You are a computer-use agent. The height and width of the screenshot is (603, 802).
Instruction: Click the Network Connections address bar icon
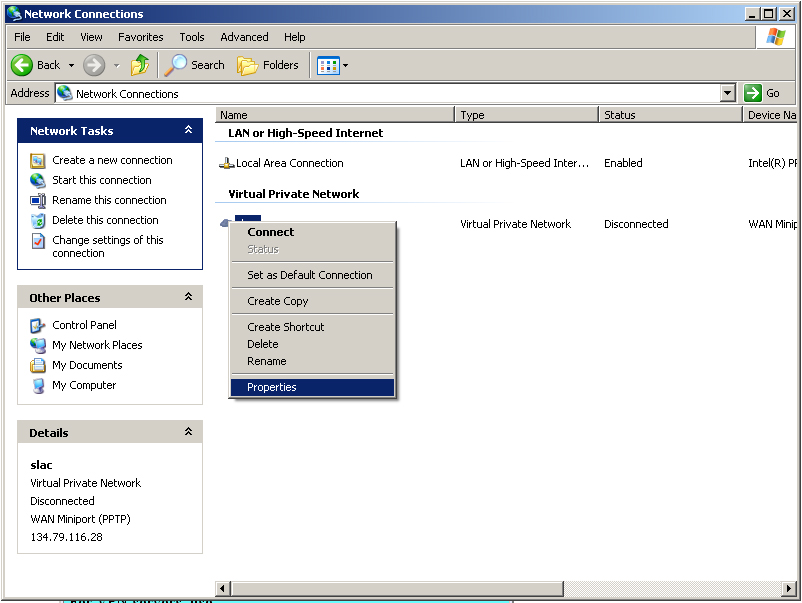click(64, 93)
